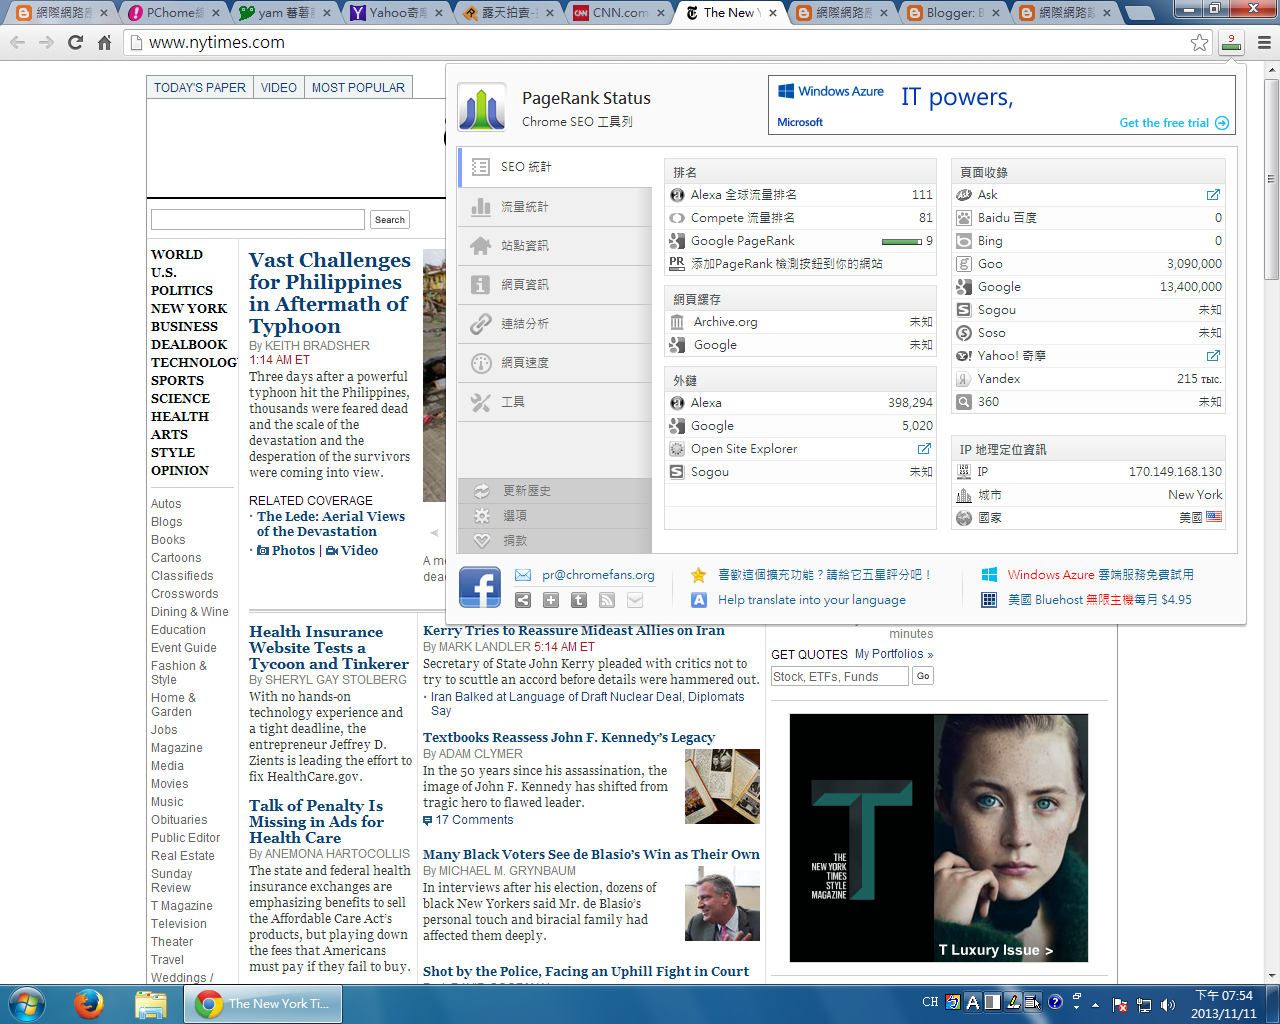Viewport: 1280px width, 1024px height.
Task: Click My Portfolios link
Action: coord(894,654)
